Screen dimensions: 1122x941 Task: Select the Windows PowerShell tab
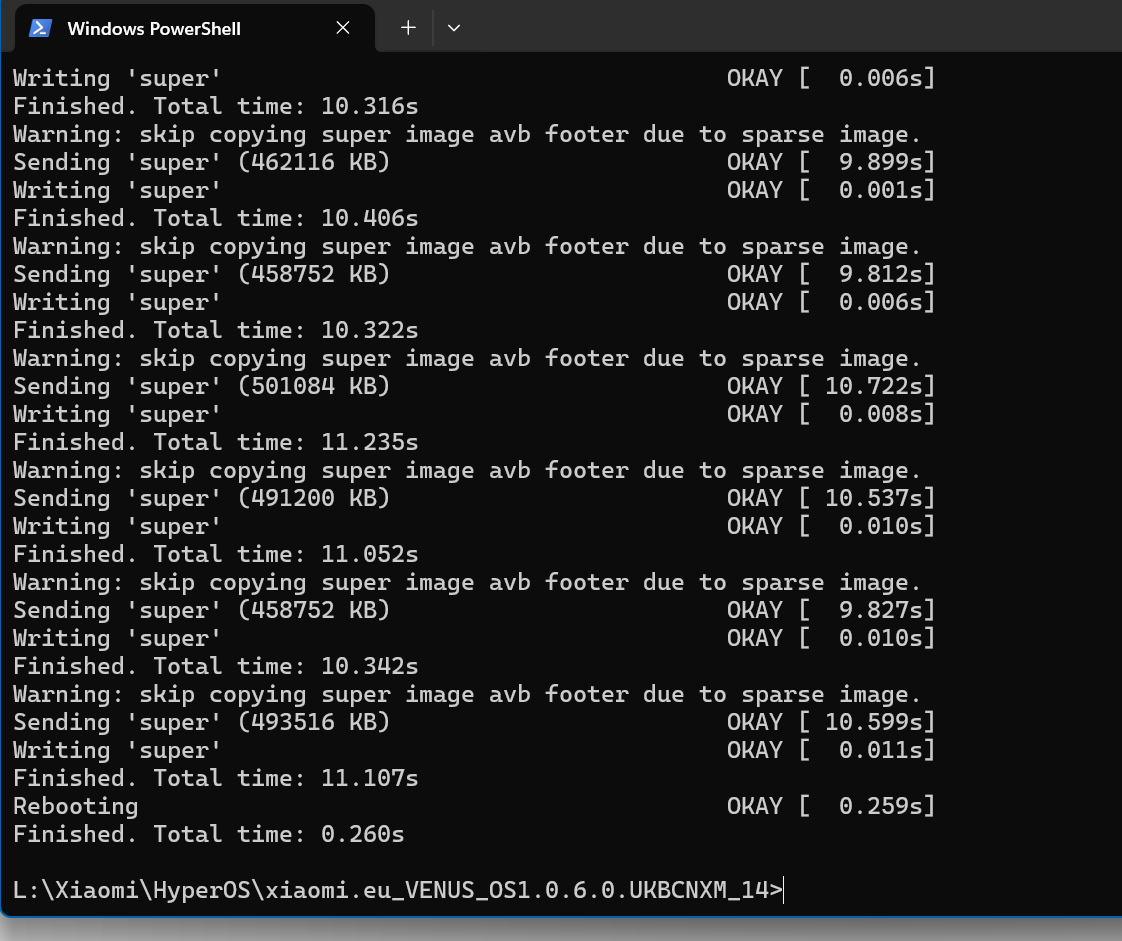pyautogui.click(x=195, y=28)
